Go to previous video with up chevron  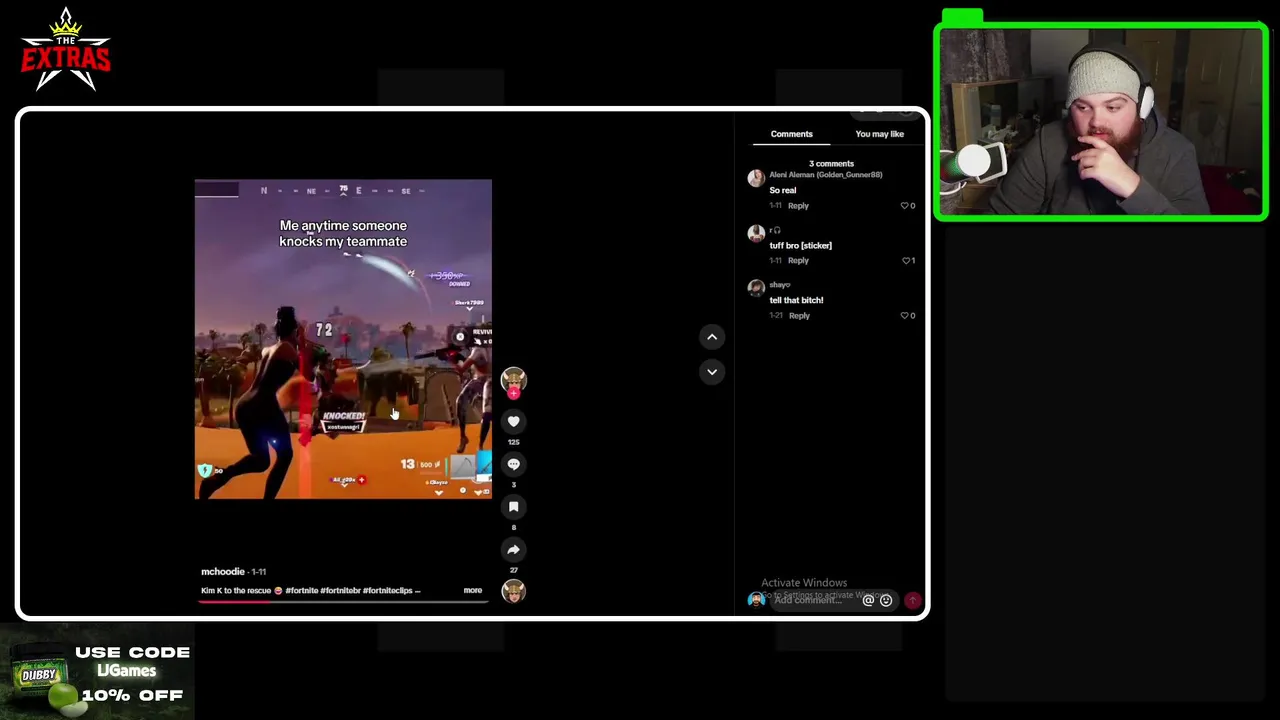point(712,337)
